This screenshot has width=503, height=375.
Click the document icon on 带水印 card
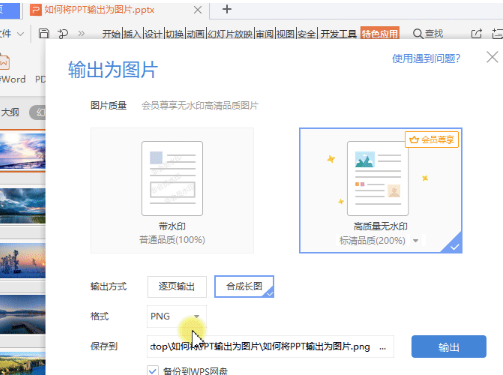click(172, 178)
